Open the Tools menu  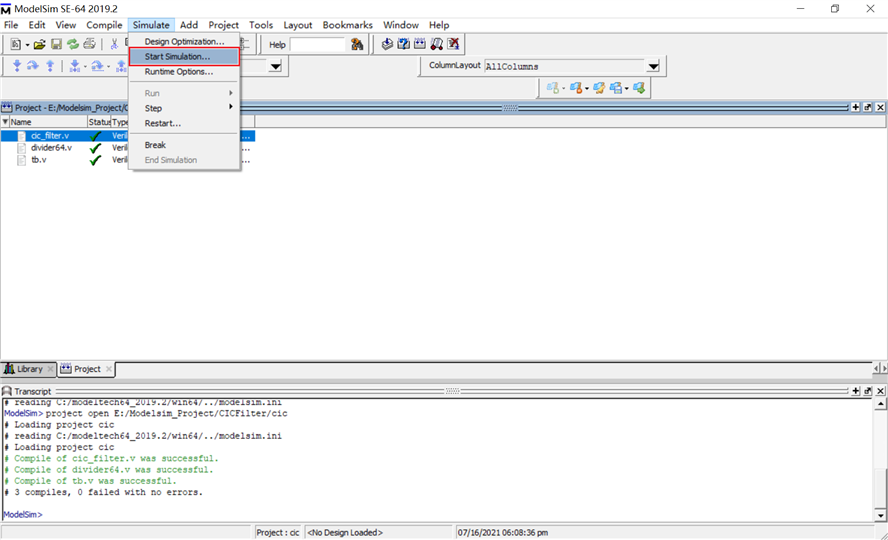point(261,25)
